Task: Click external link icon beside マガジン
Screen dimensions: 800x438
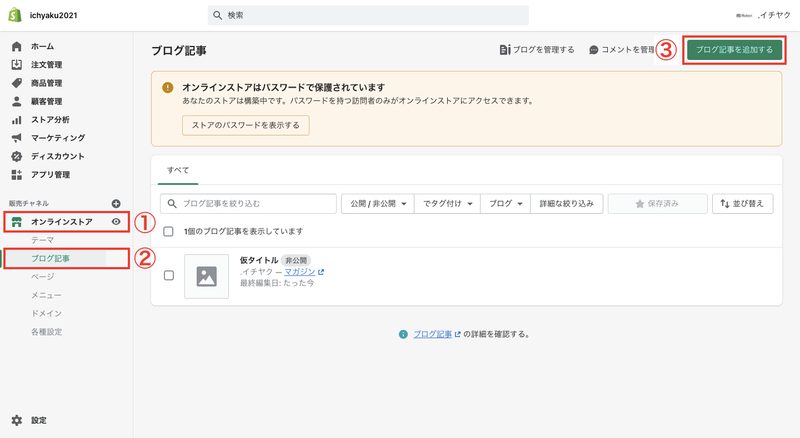Action: (320, 272)
